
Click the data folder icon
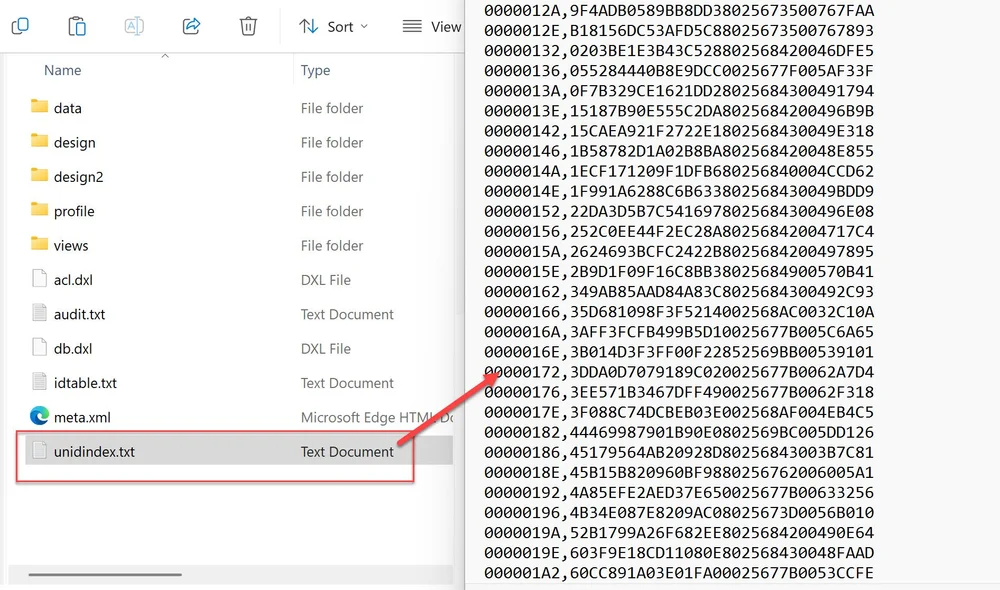[x=40, y=106]
